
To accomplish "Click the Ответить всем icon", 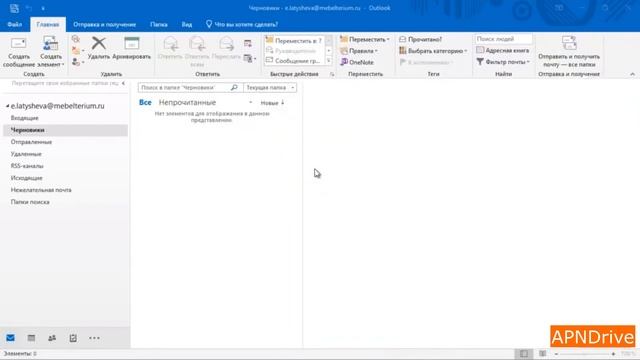I will click(197, 44).
